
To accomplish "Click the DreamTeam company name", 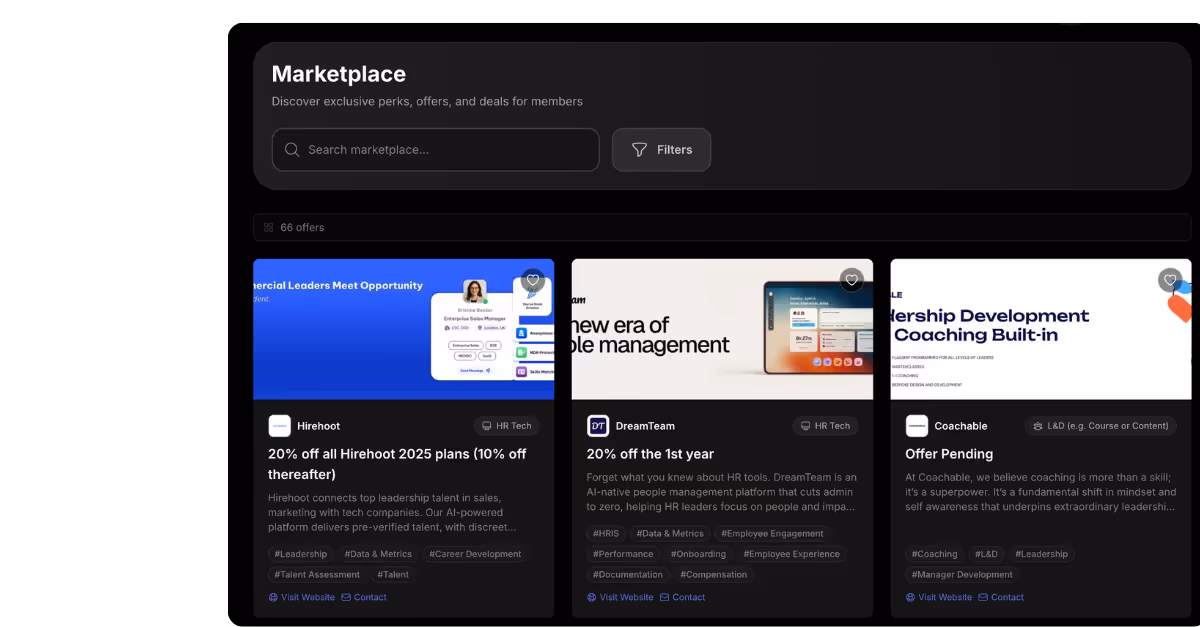I will coord(645,426).
